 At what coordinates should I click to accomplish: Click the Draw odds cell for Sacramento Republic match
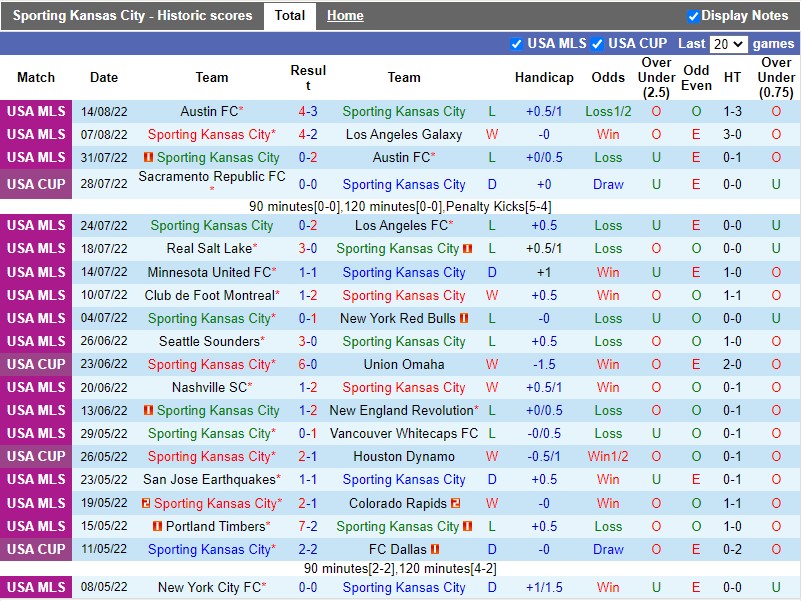[608, 184]
